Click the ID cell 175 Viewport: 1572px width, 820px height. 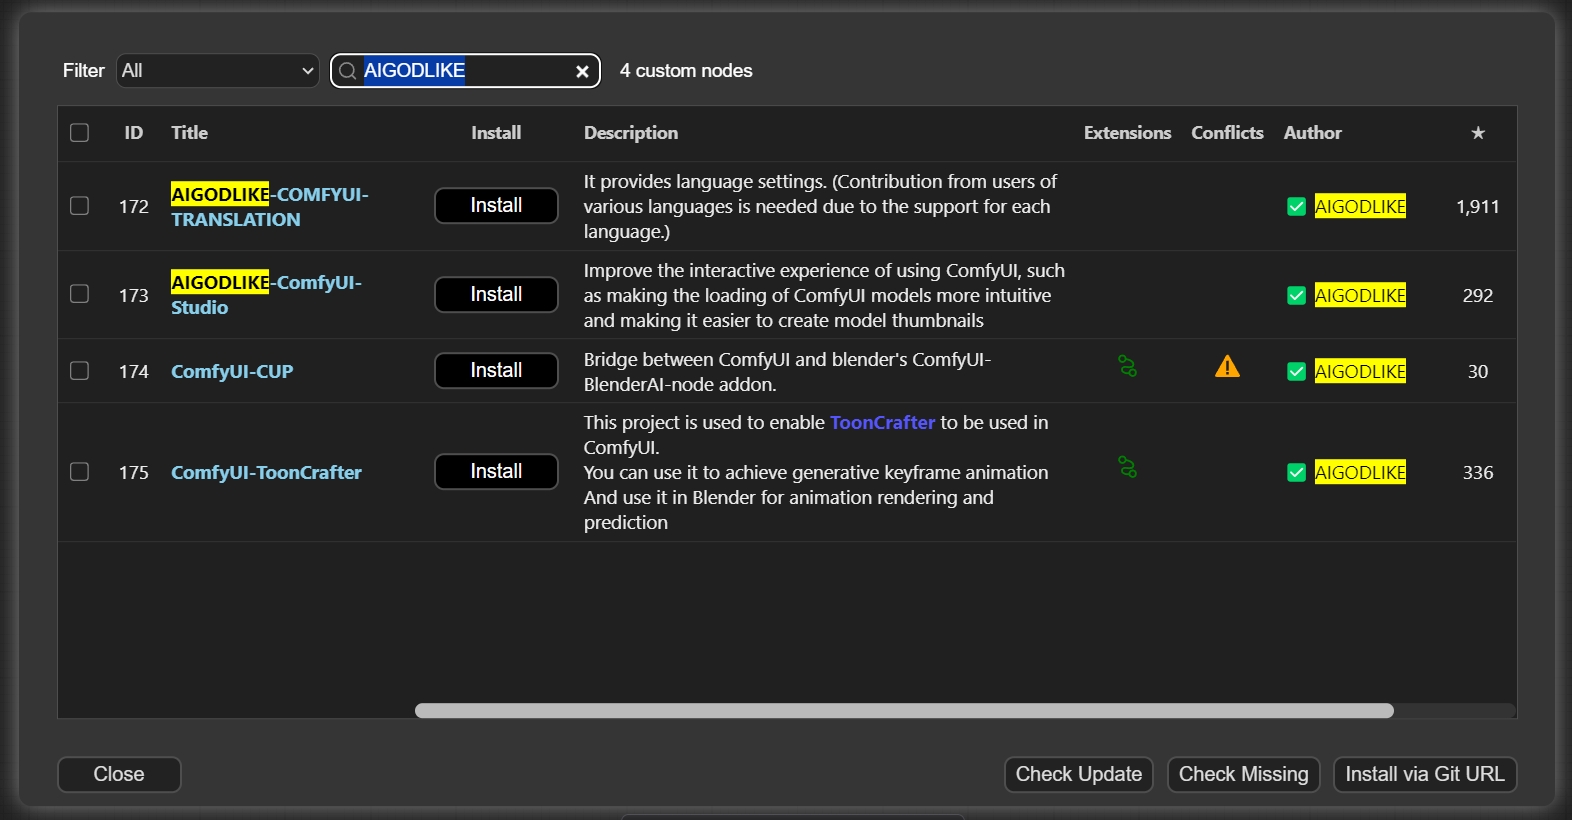point(134,473)
